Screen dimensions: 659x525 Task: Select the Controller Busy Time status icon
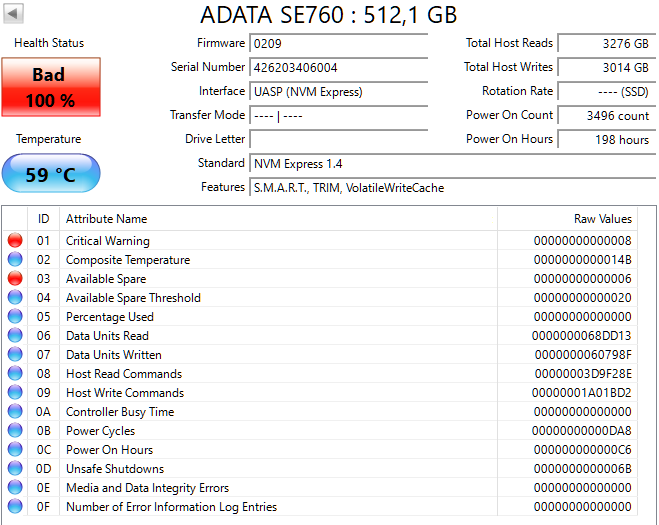tap(15, 411)
